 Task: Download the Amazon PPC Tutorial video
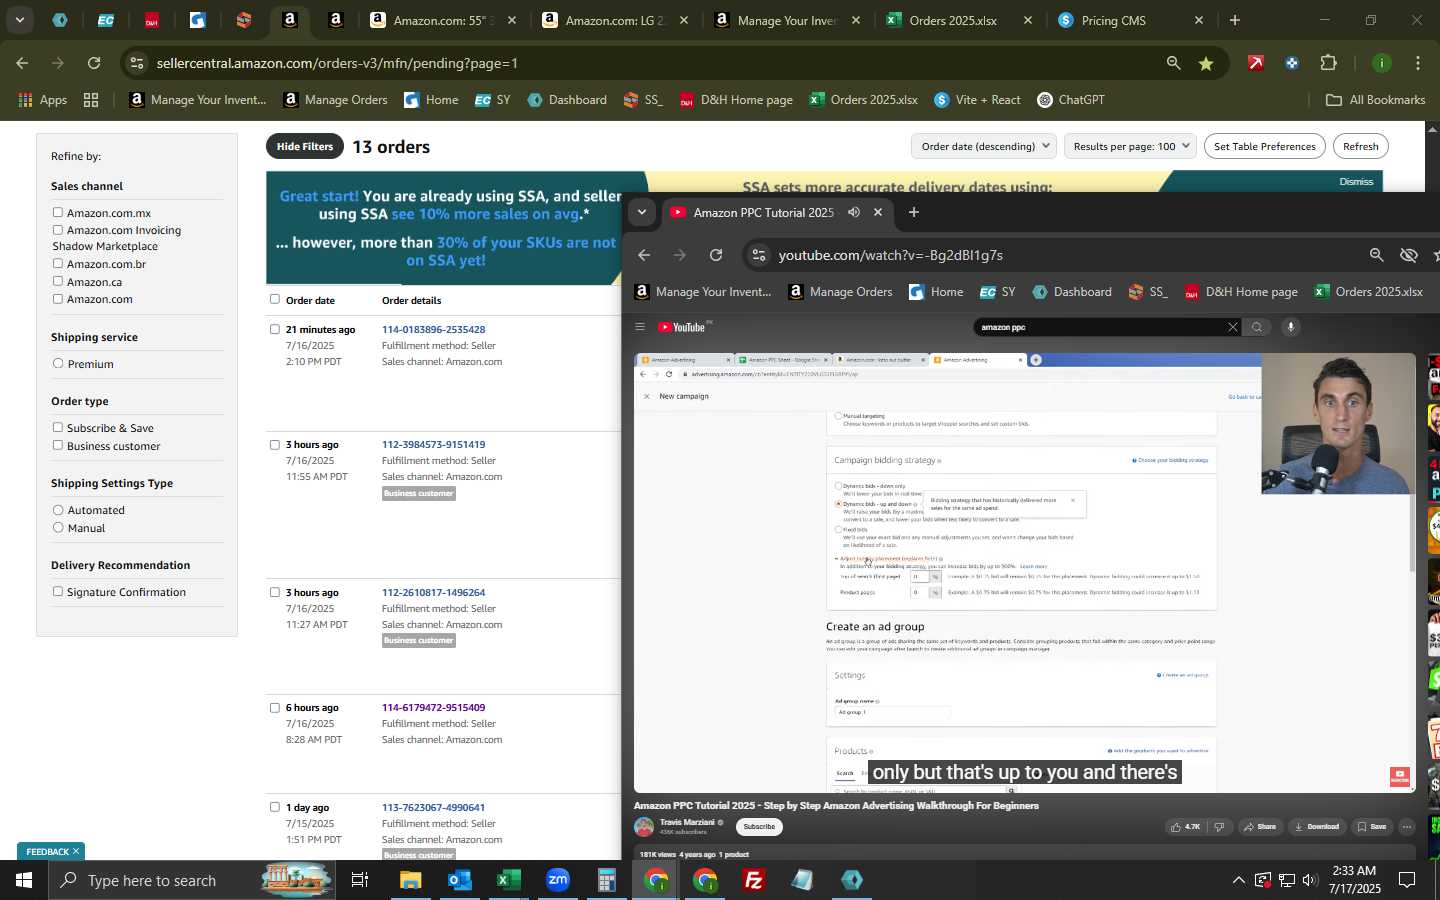(1316, 827)
